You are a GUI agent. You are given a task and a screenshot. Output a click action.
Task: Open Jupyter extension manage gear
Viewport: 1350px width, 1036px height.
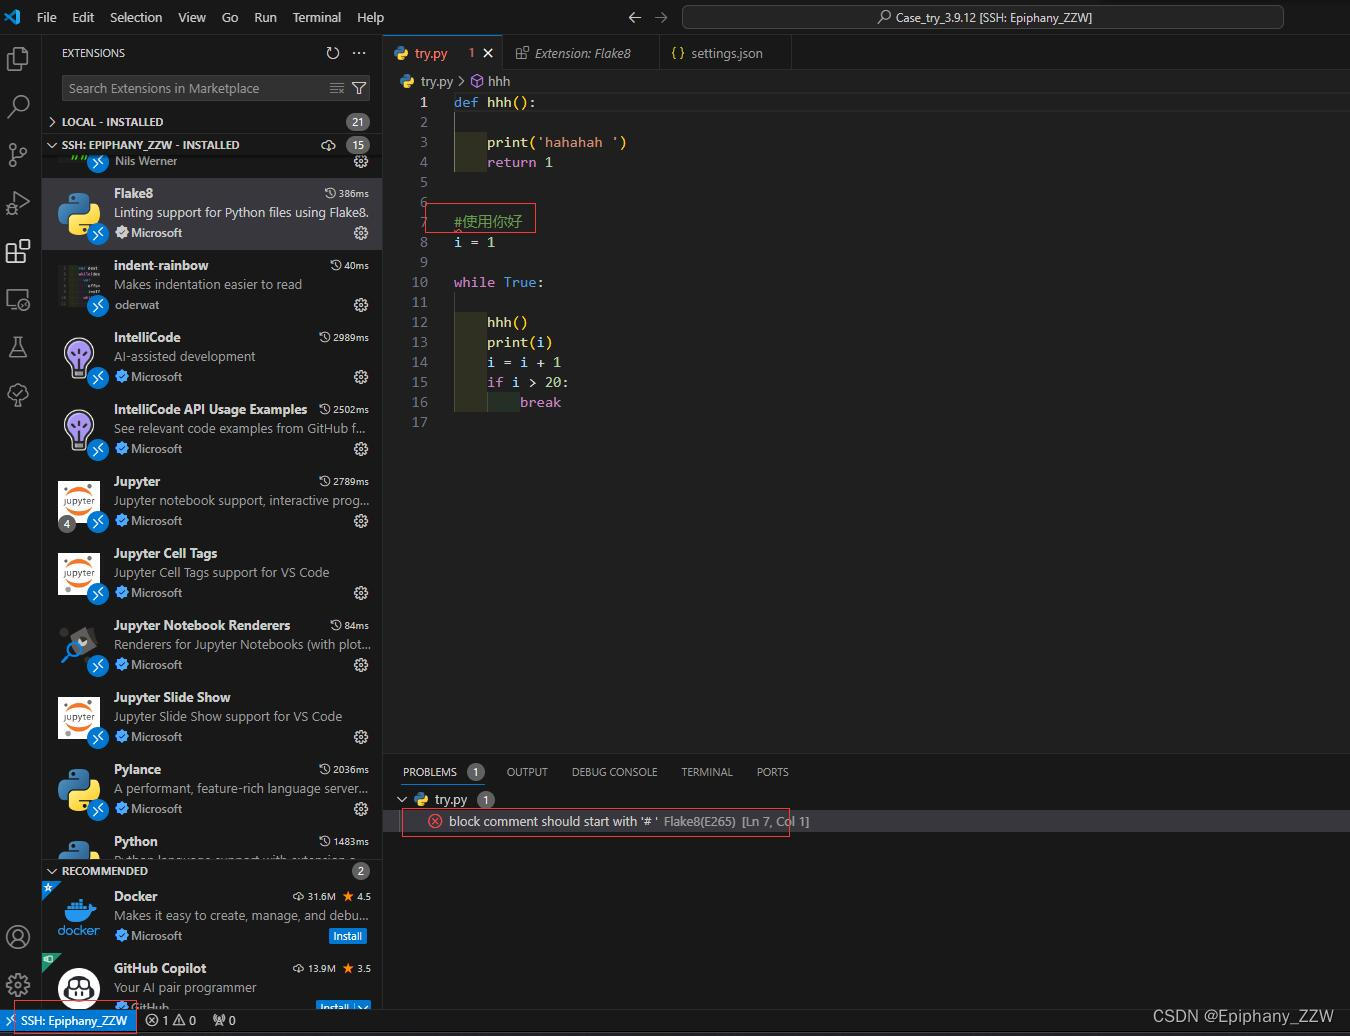pos(361,521)
